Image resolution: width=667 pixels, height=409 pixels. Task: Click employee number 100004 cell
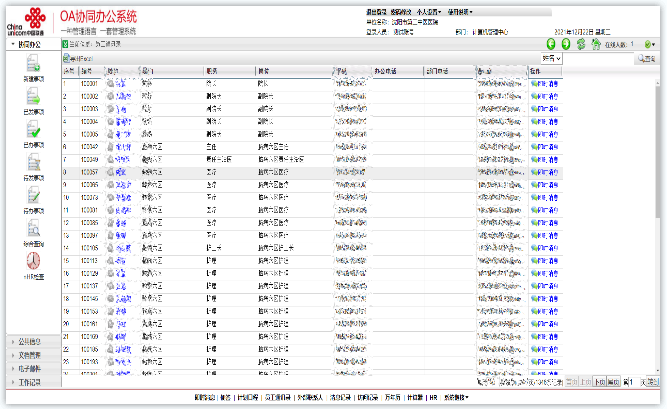(89, 122)
